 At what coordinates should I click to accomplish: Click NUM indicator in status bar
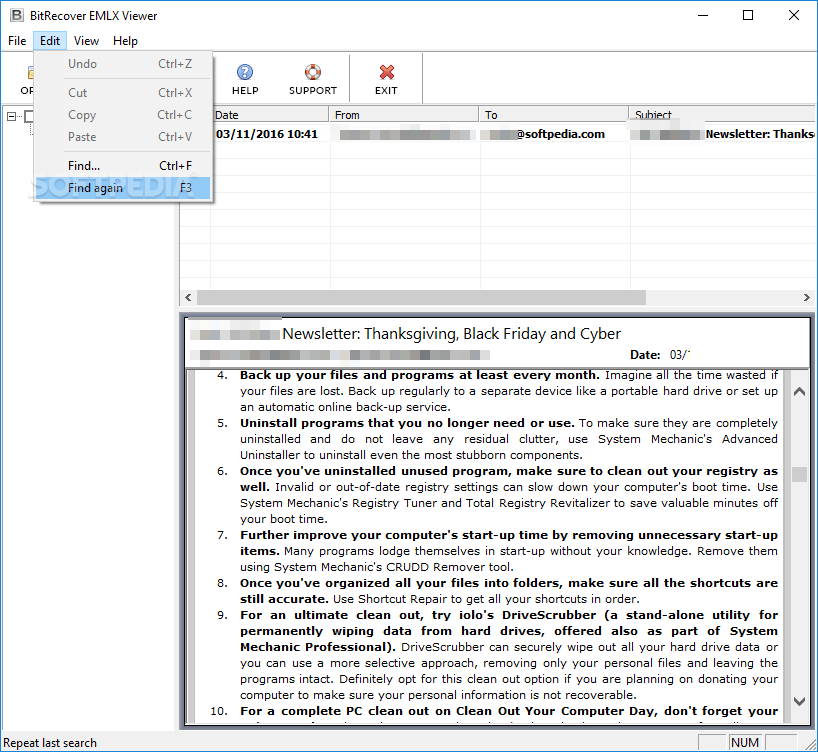click(745, 743)
